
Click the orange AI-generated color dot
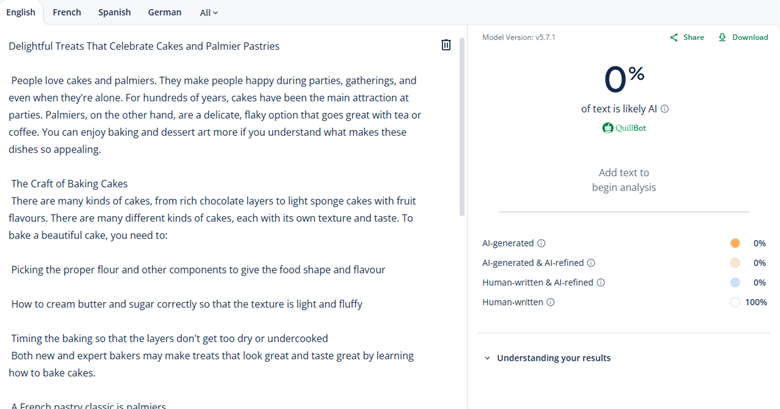[735, 243]
